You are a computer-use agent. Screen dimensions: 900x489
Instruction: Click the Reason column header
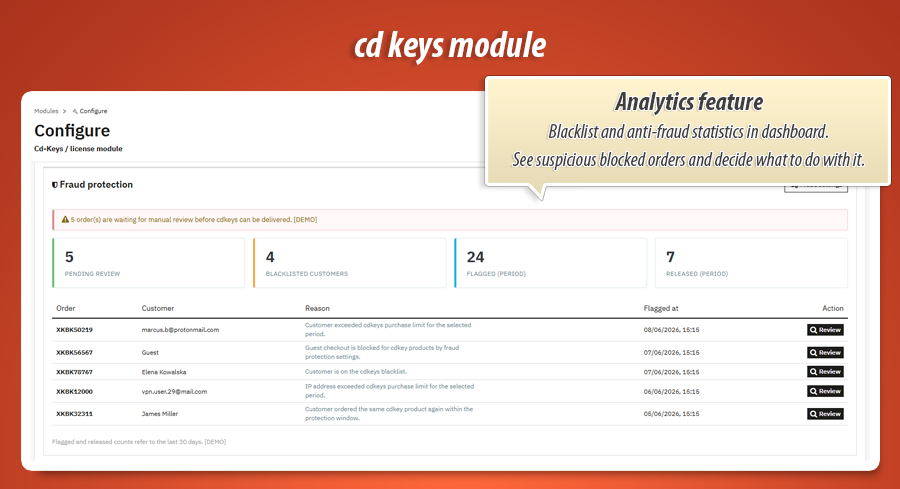tap(317, 308)
